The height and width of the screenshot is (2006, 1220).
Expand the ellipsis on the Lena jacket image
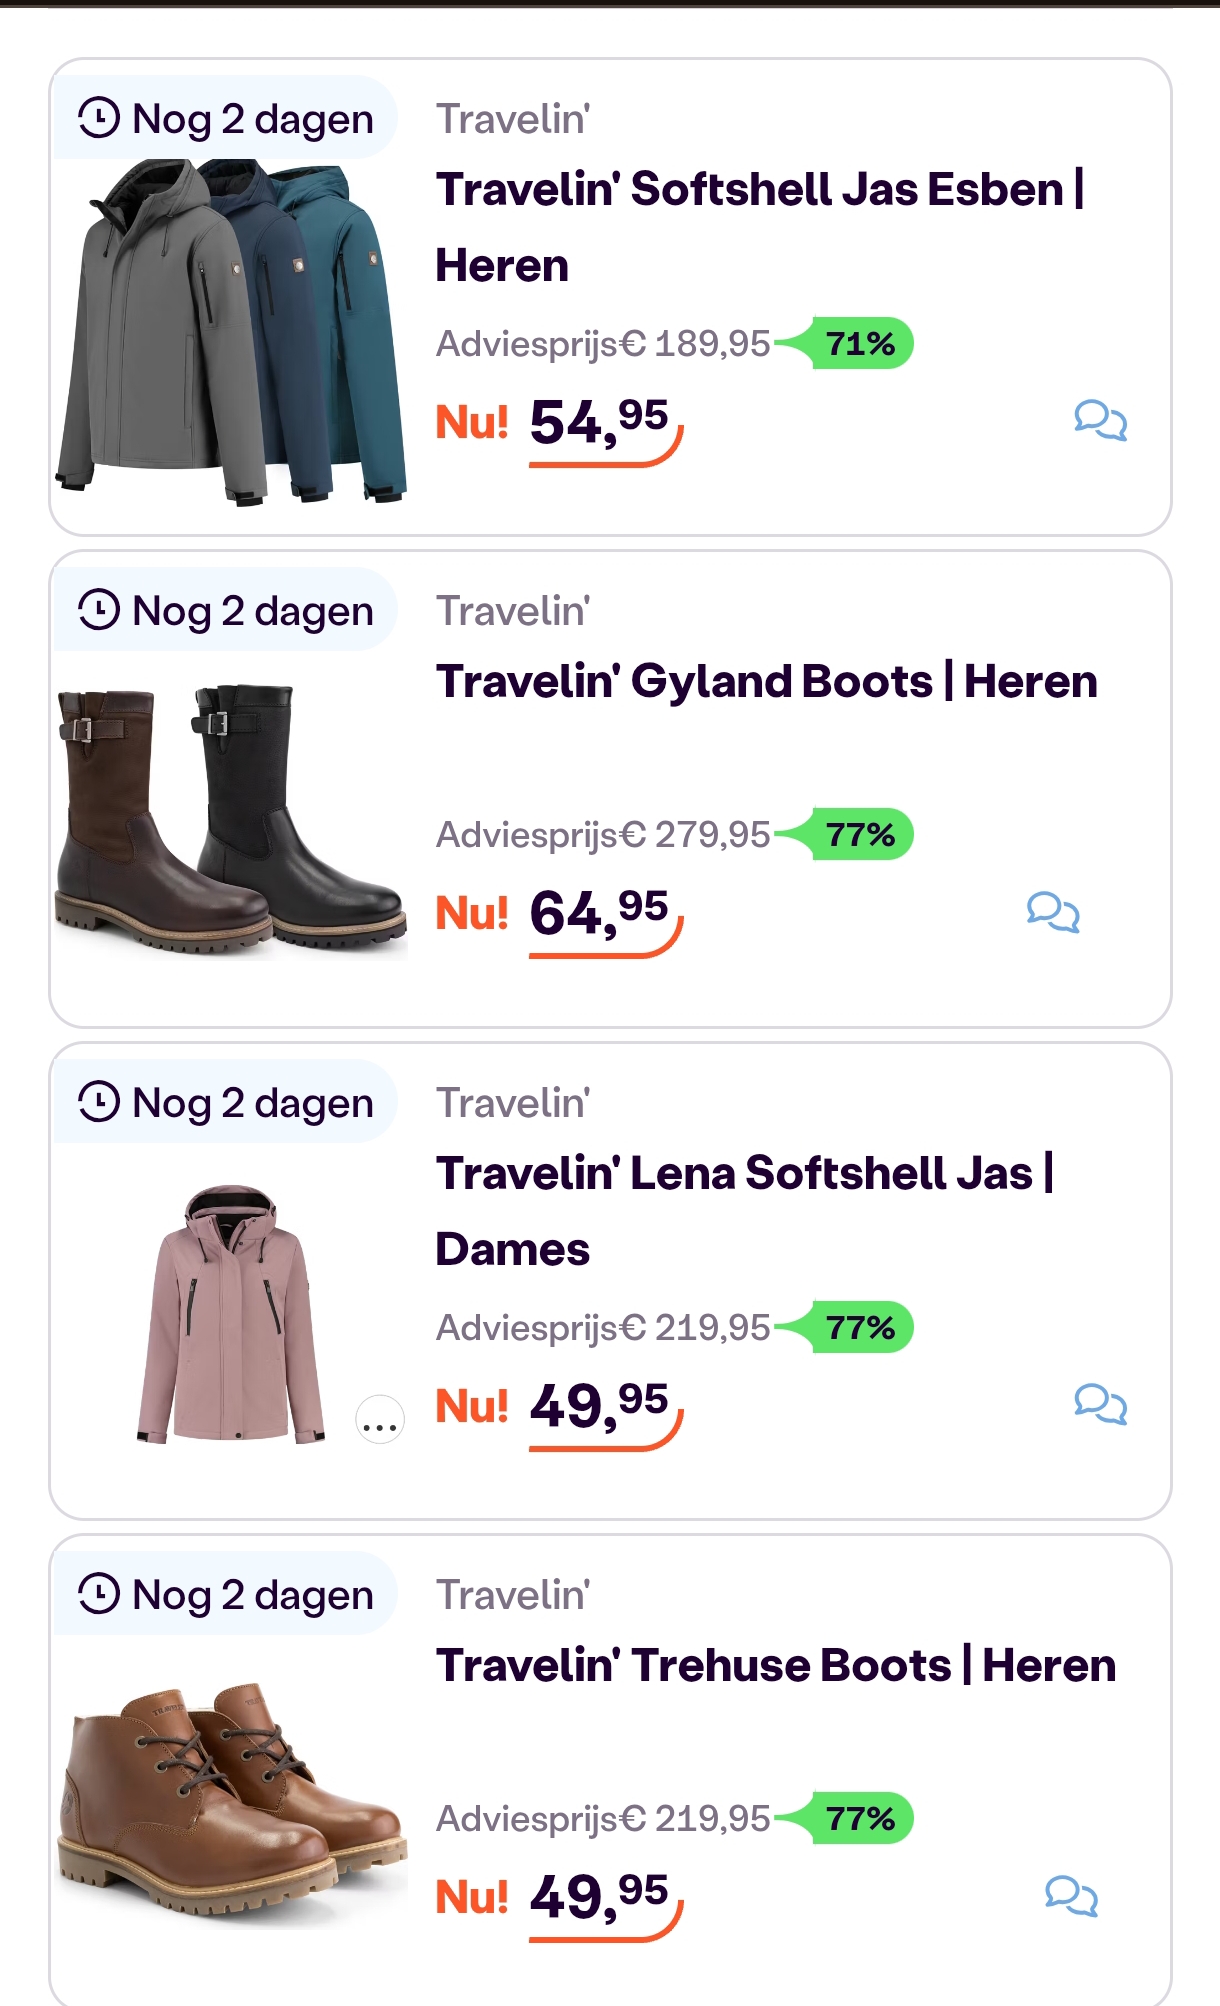point(378,1421)
